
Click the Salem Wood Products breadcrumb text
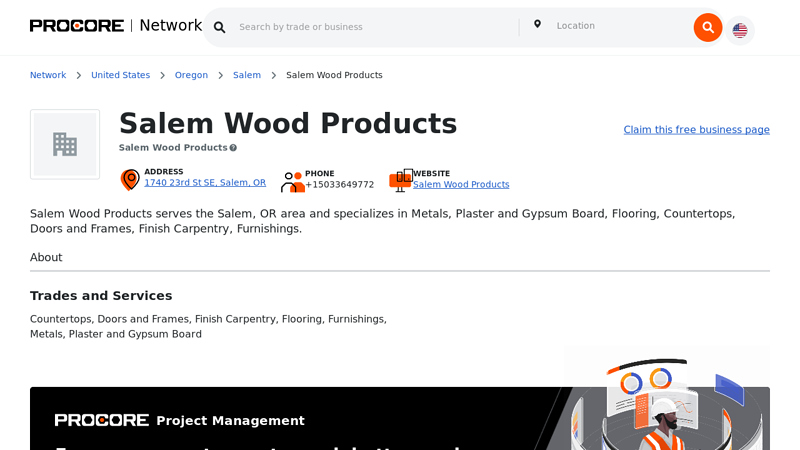pos(334,75)
